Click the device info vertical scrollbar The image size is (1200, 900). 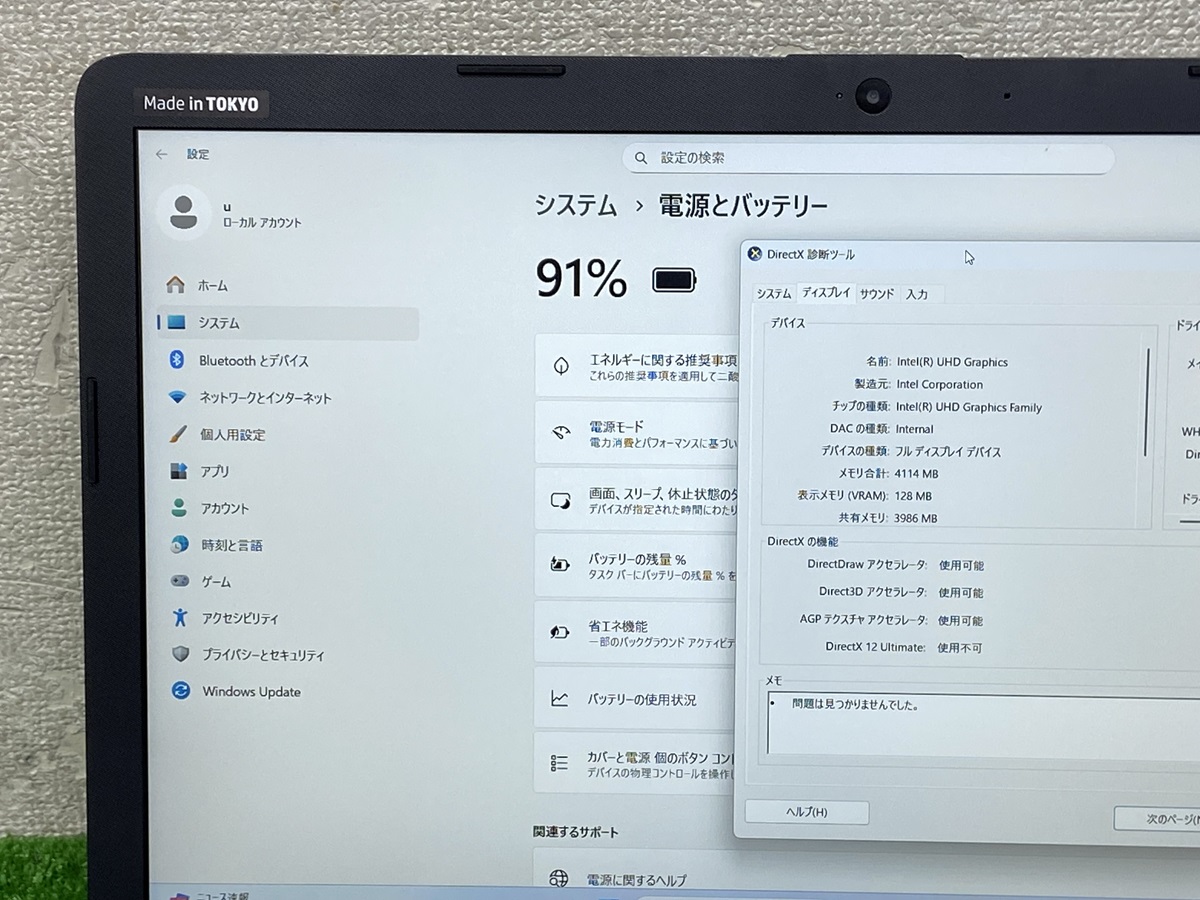(x=1147, y=400)
